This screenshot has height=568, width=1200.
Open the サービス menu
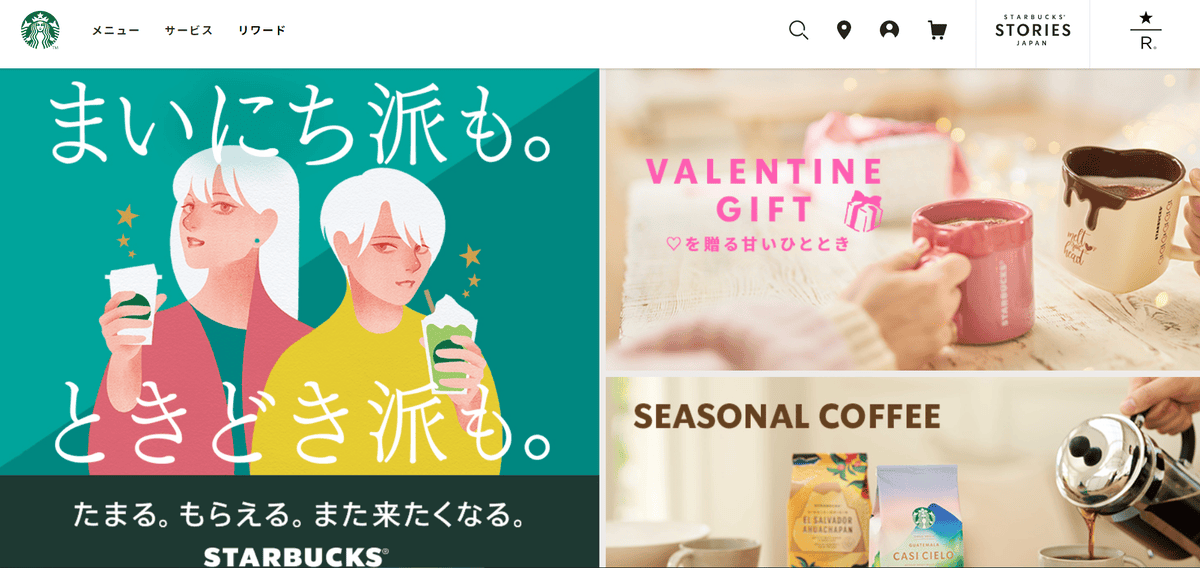(x=189, y=30)
